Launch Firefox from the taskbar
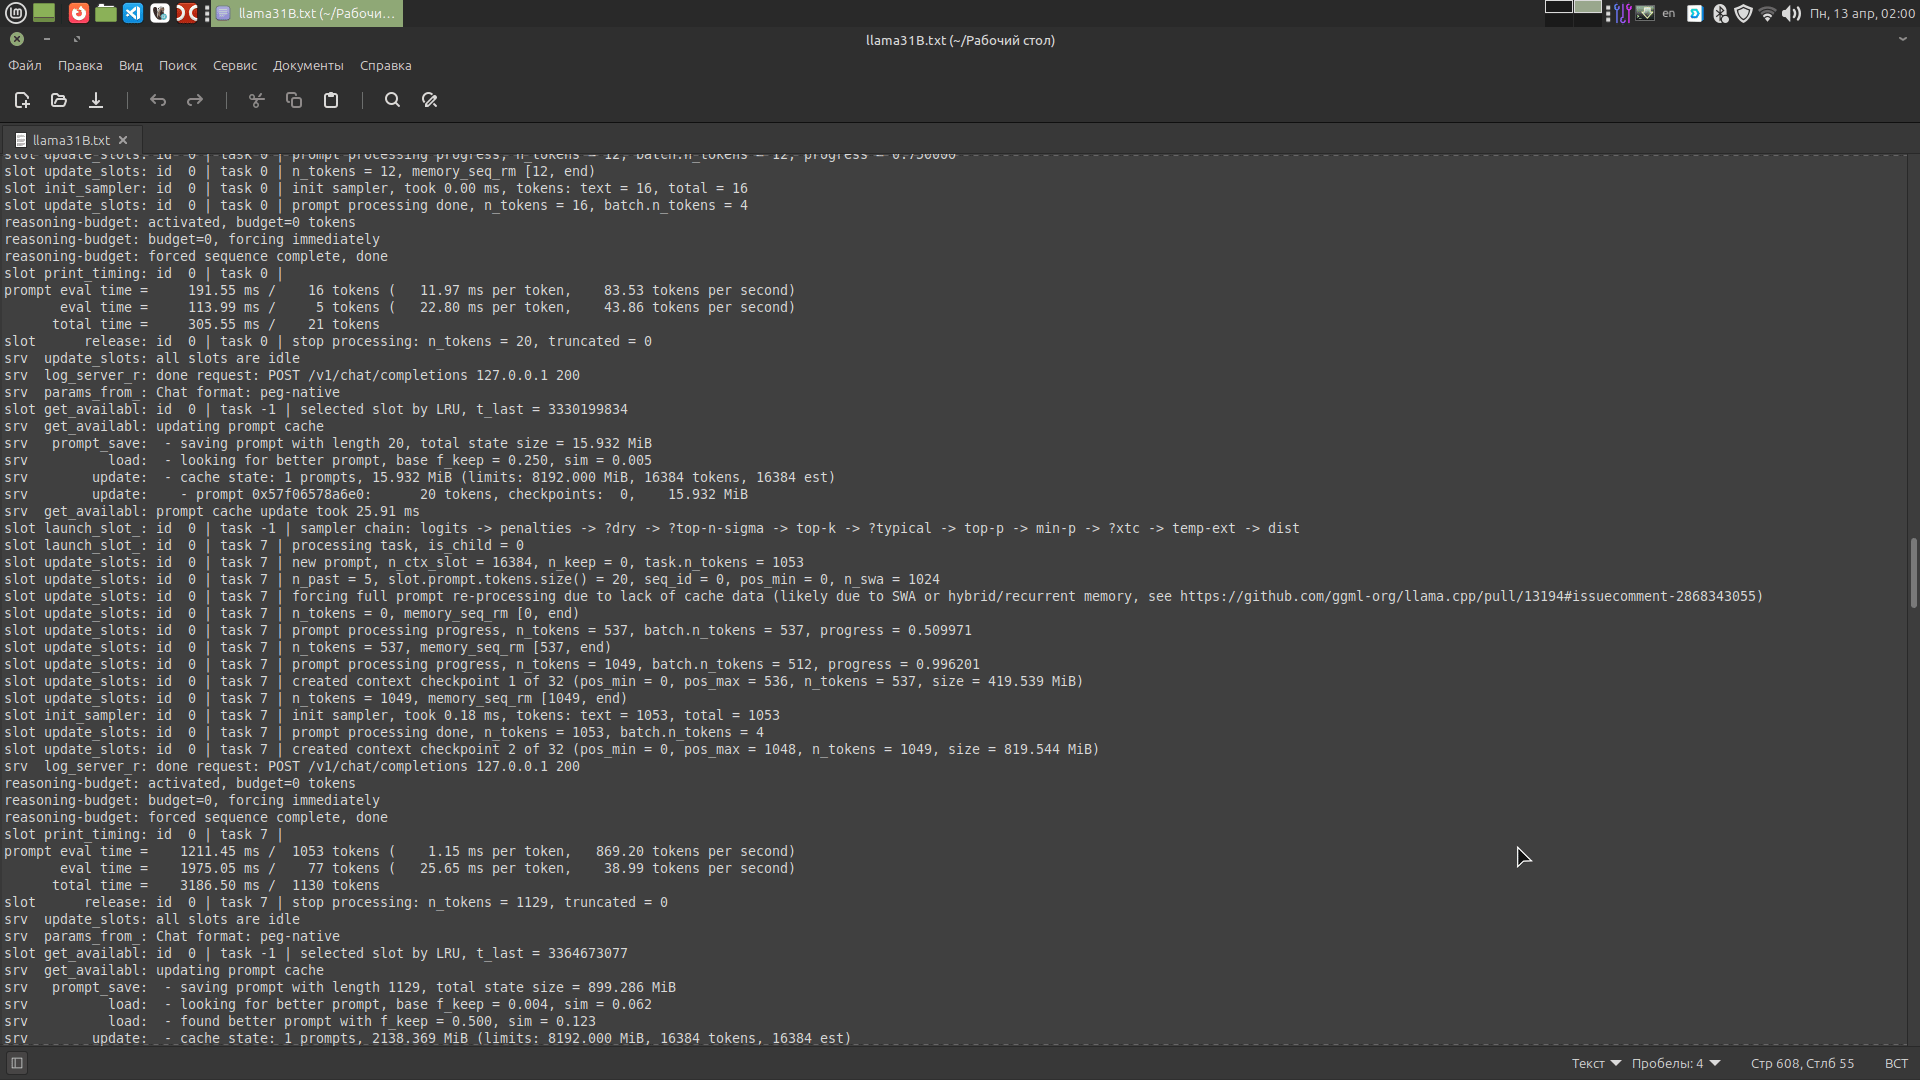Image resolution: width=1920 pixels, height=1080 pixels. [x=78, y=13]
